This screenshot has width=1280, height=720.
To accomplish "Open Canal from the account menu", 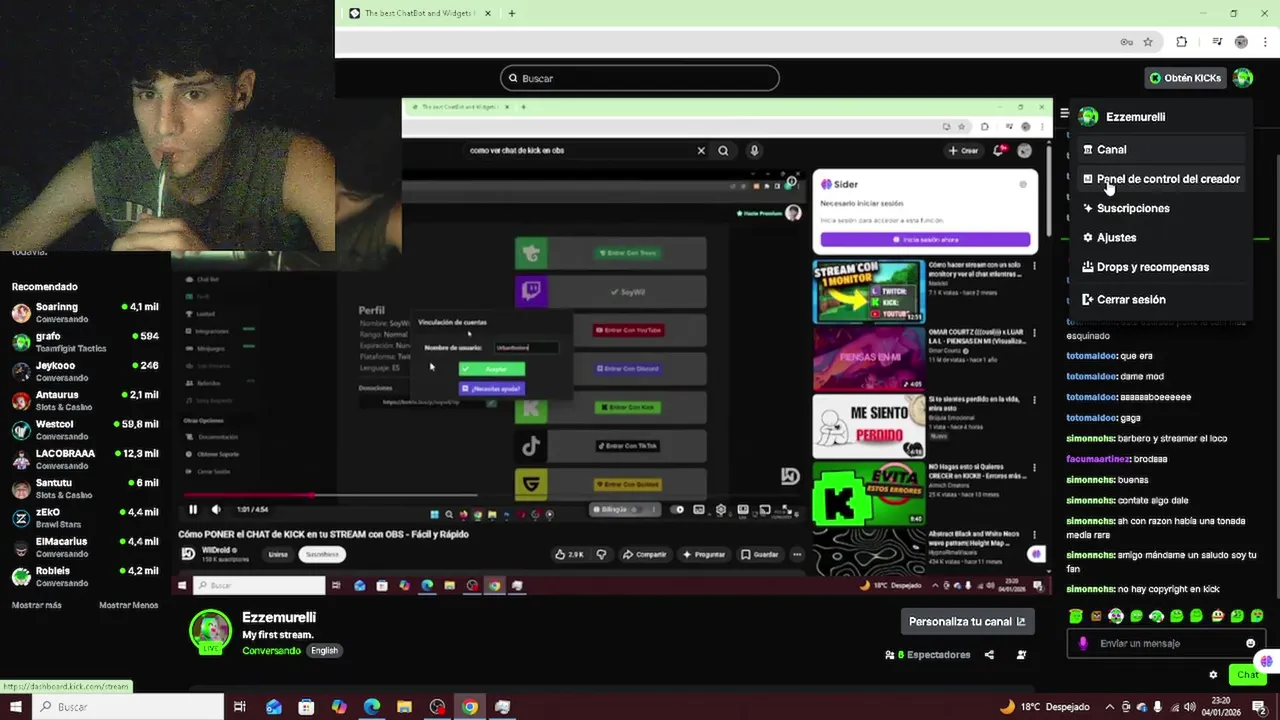I will click(x=1160, y=150).
